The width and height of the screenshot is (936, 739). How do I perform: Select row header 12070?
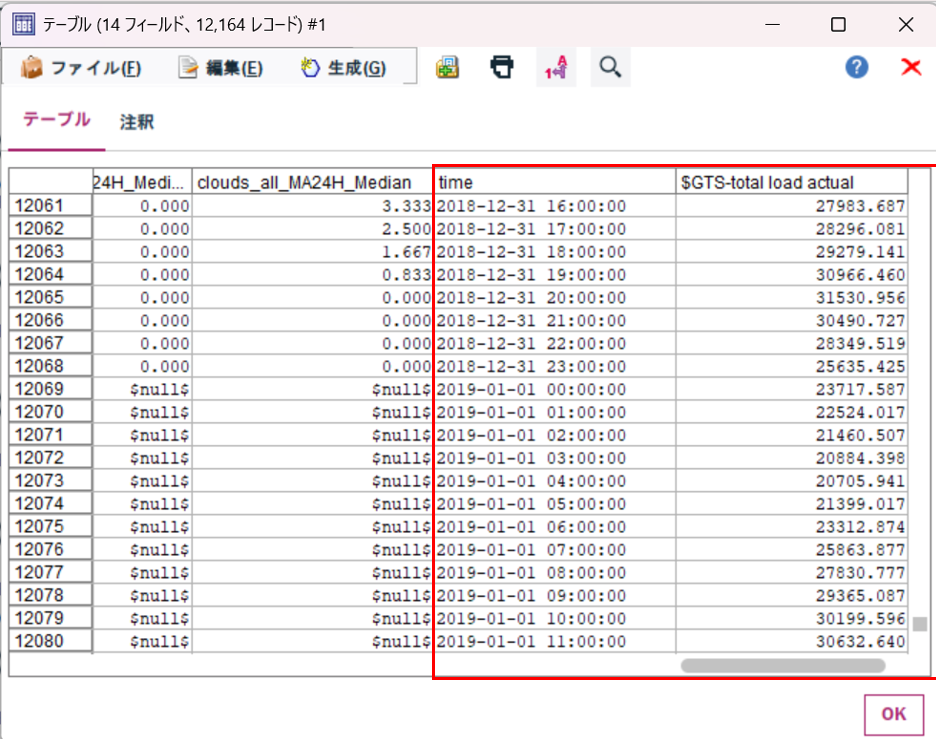coord(51,412)
